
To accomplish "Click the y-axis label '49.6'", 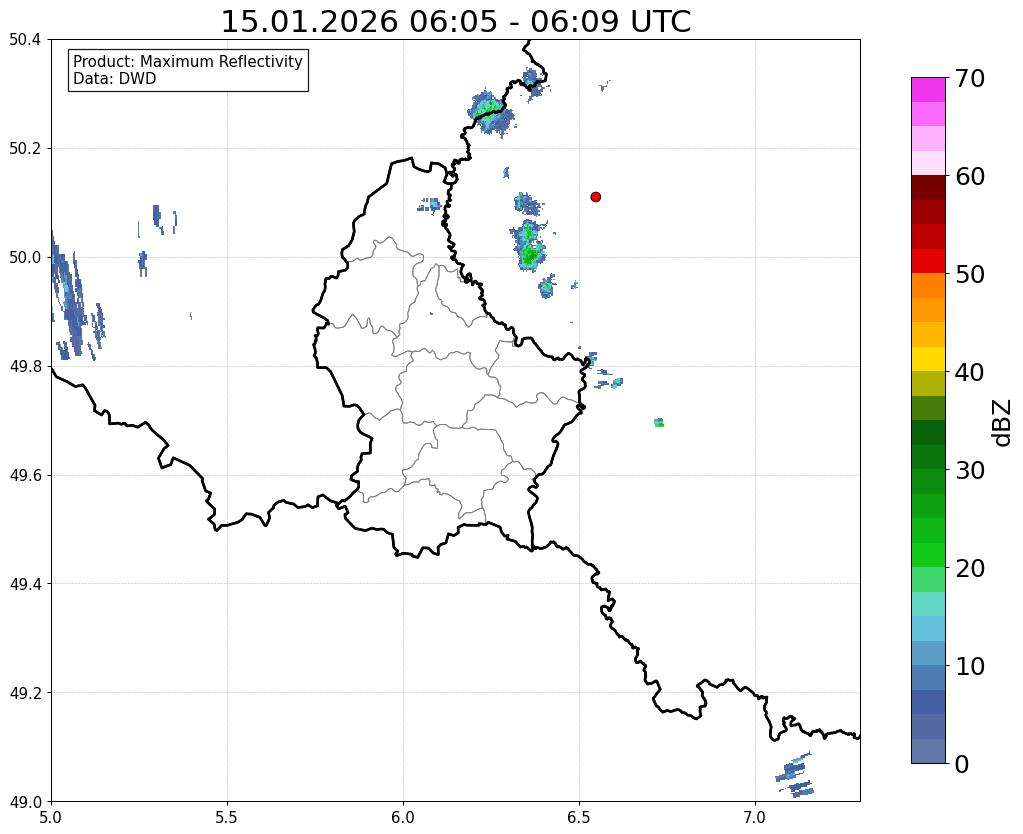I will [x=25, y=476].
